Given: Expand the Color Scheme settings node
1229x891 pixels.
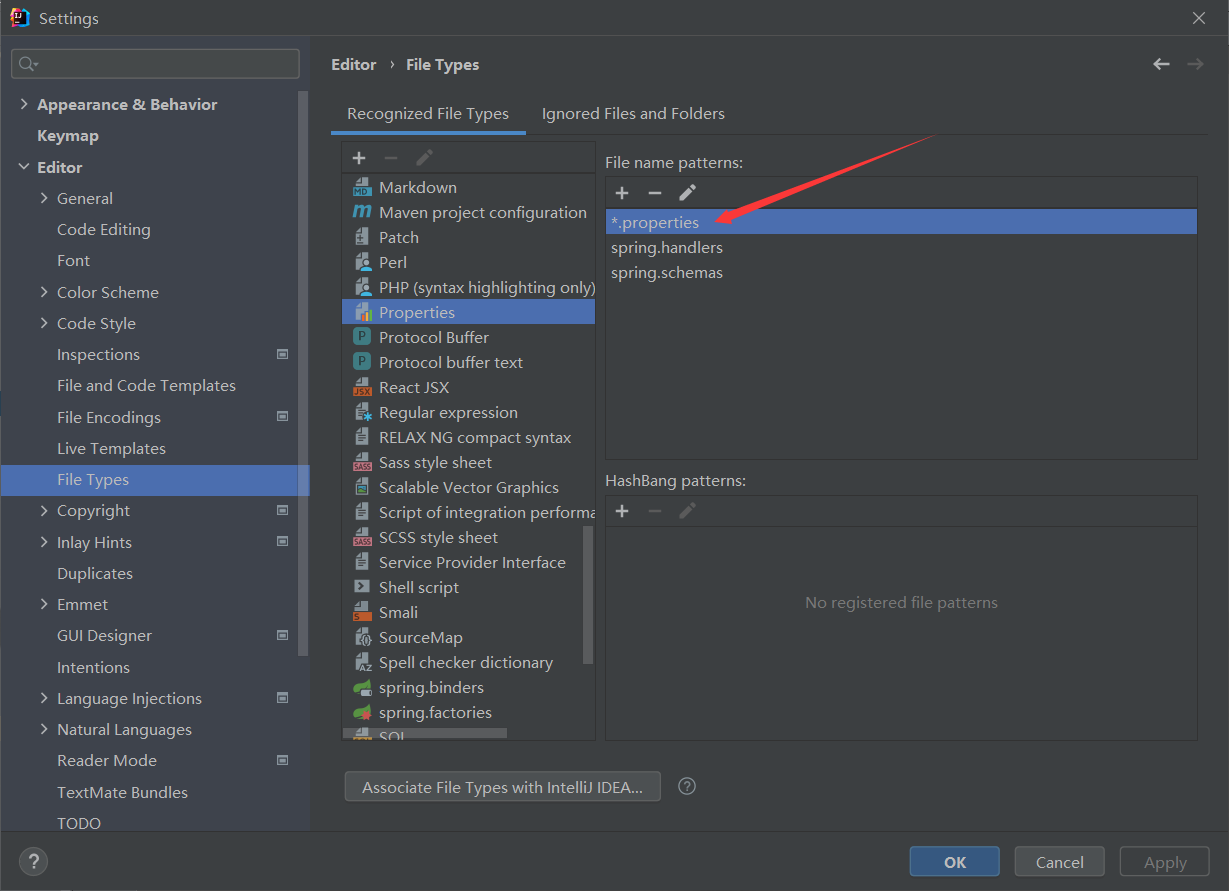Looking at the screenshot, I should tap(44, 292).
